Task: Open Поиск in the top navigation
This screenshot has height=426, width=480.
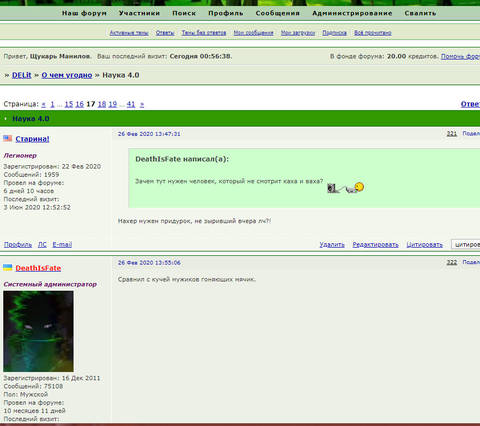Action: tap(184, 13)
